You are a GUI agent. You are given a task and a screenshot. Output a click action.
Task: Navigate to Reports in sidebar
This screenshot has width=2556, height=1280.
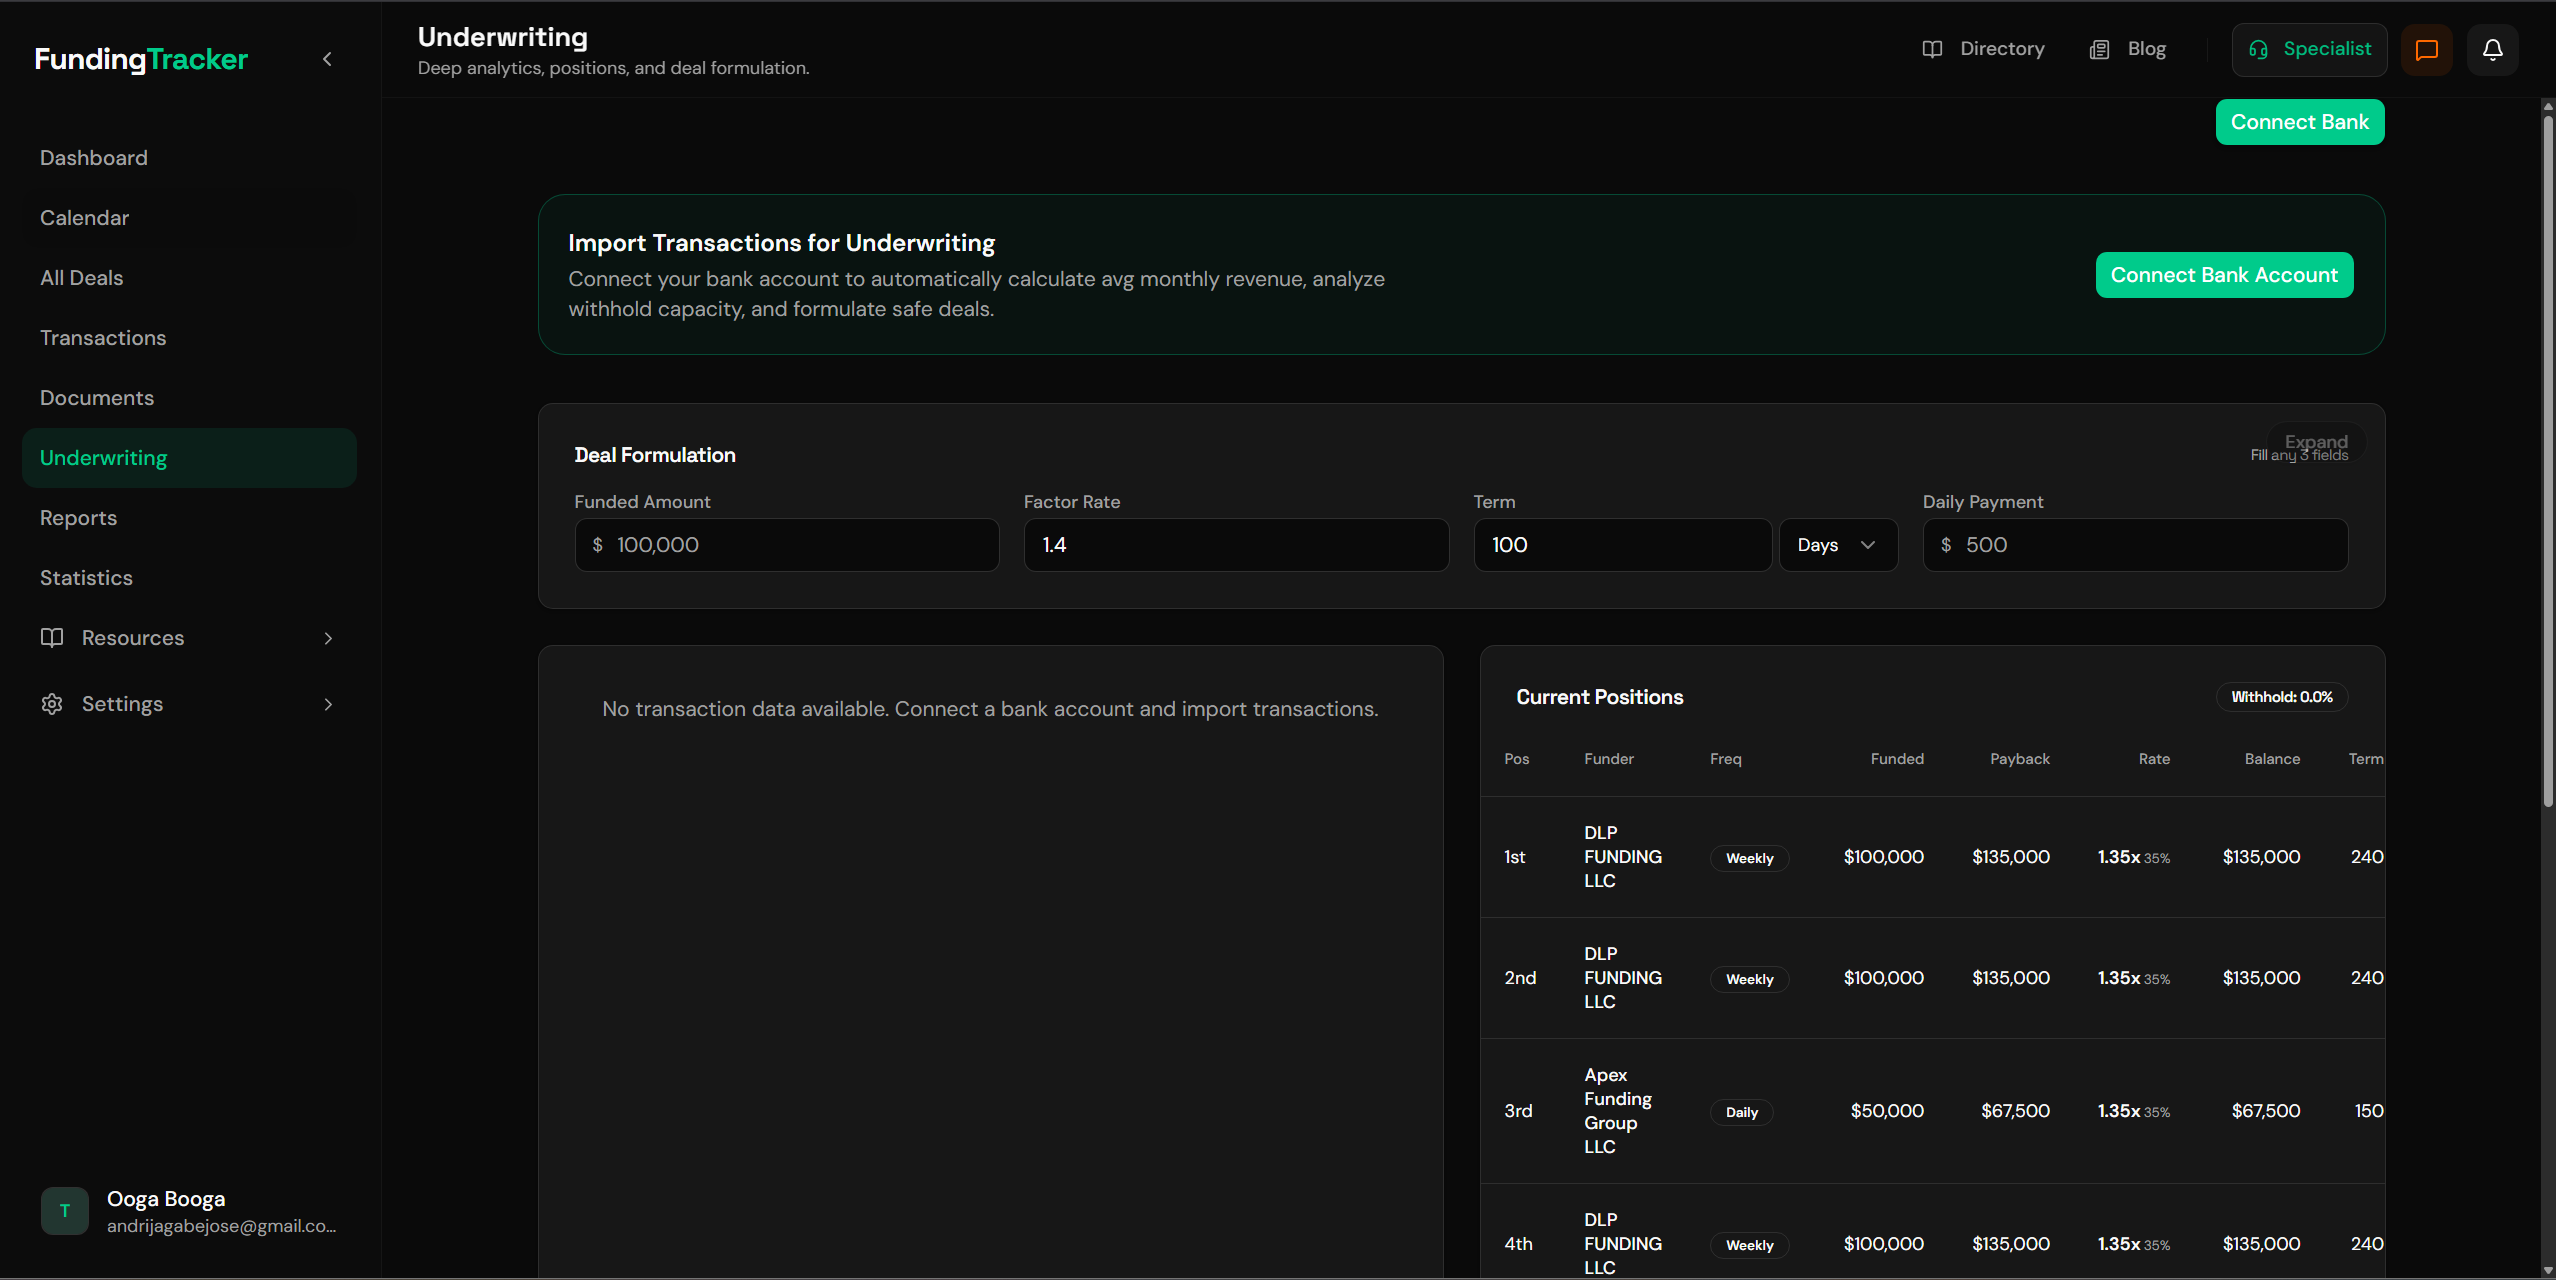click(x=78, y=518)
